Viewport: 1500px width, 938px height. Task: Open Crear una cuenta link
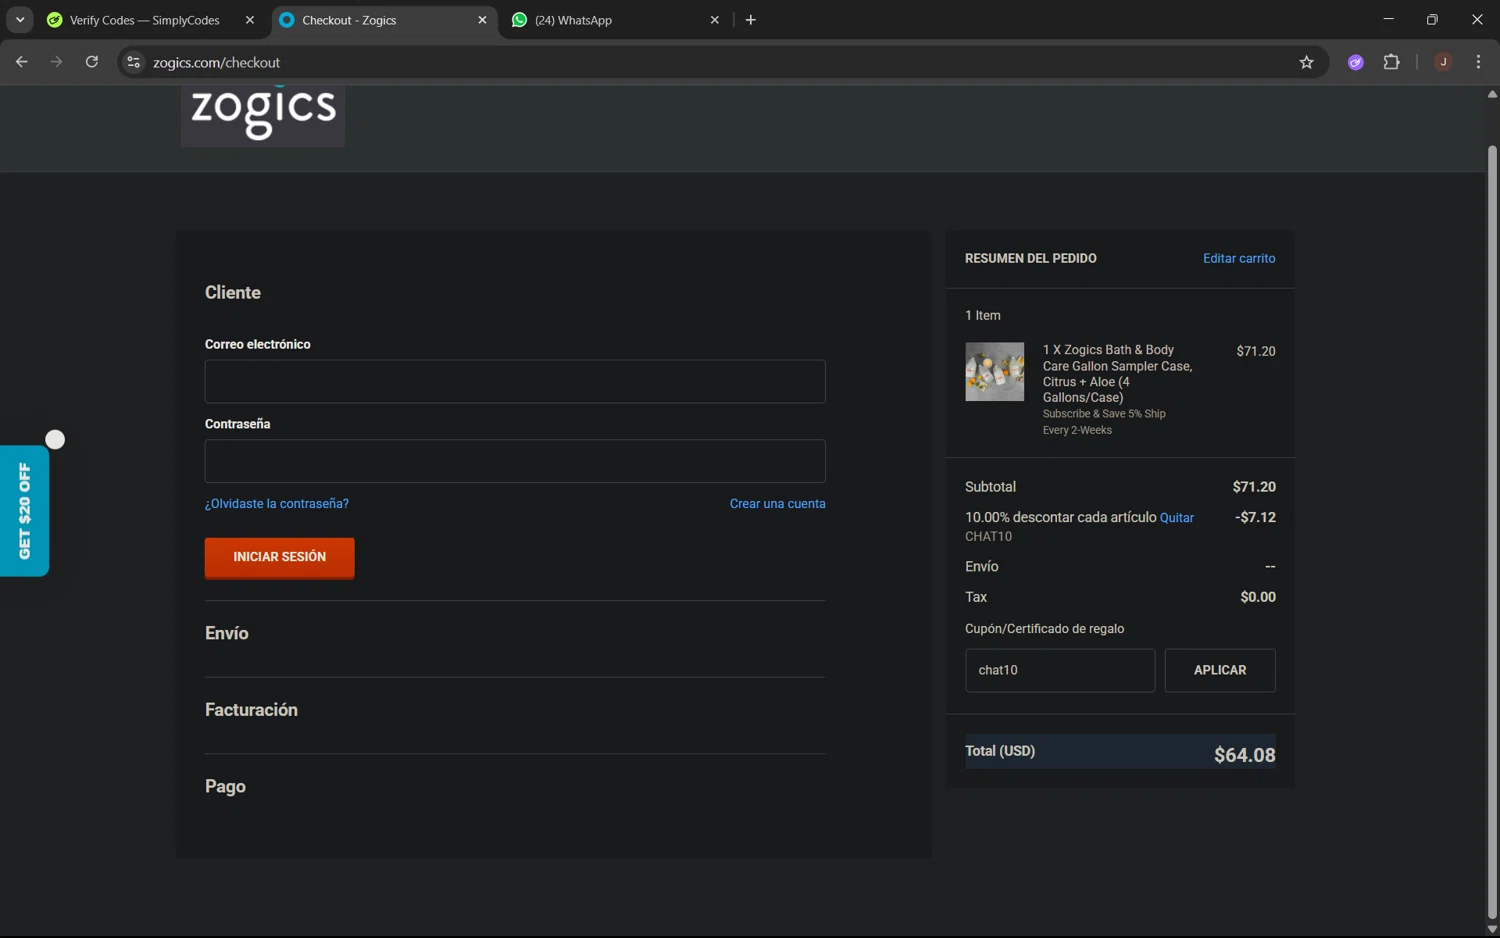(x=778, y=504)
